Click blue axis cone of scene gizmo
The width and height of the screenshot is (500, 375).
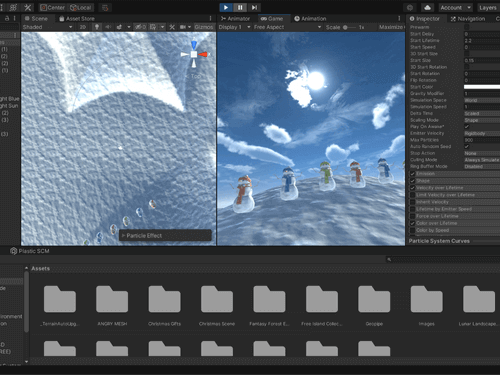tap(194, 45)
